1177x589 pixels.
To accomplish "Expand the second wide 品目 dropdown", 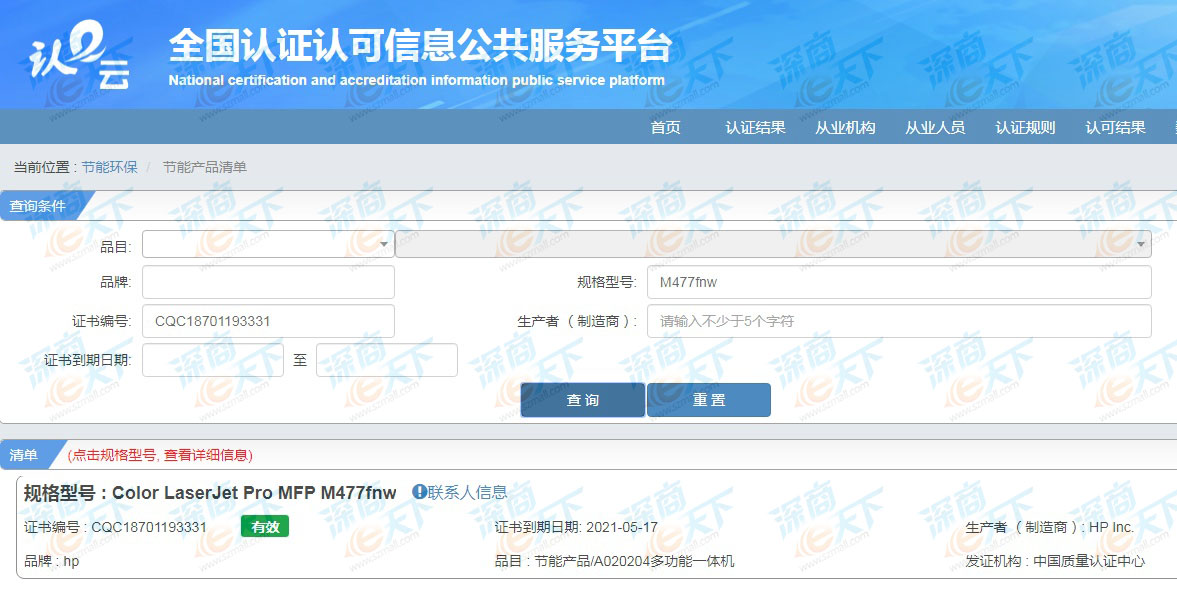I will tap(773, 244).
